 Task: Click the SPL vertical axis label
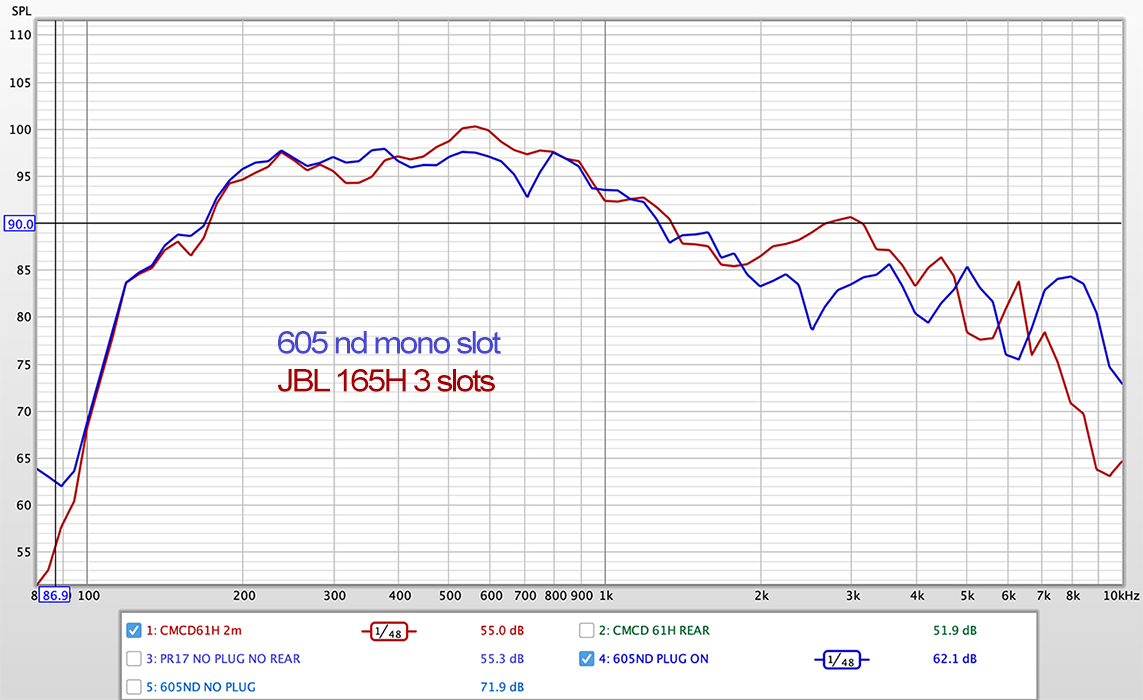pos(21,11)
